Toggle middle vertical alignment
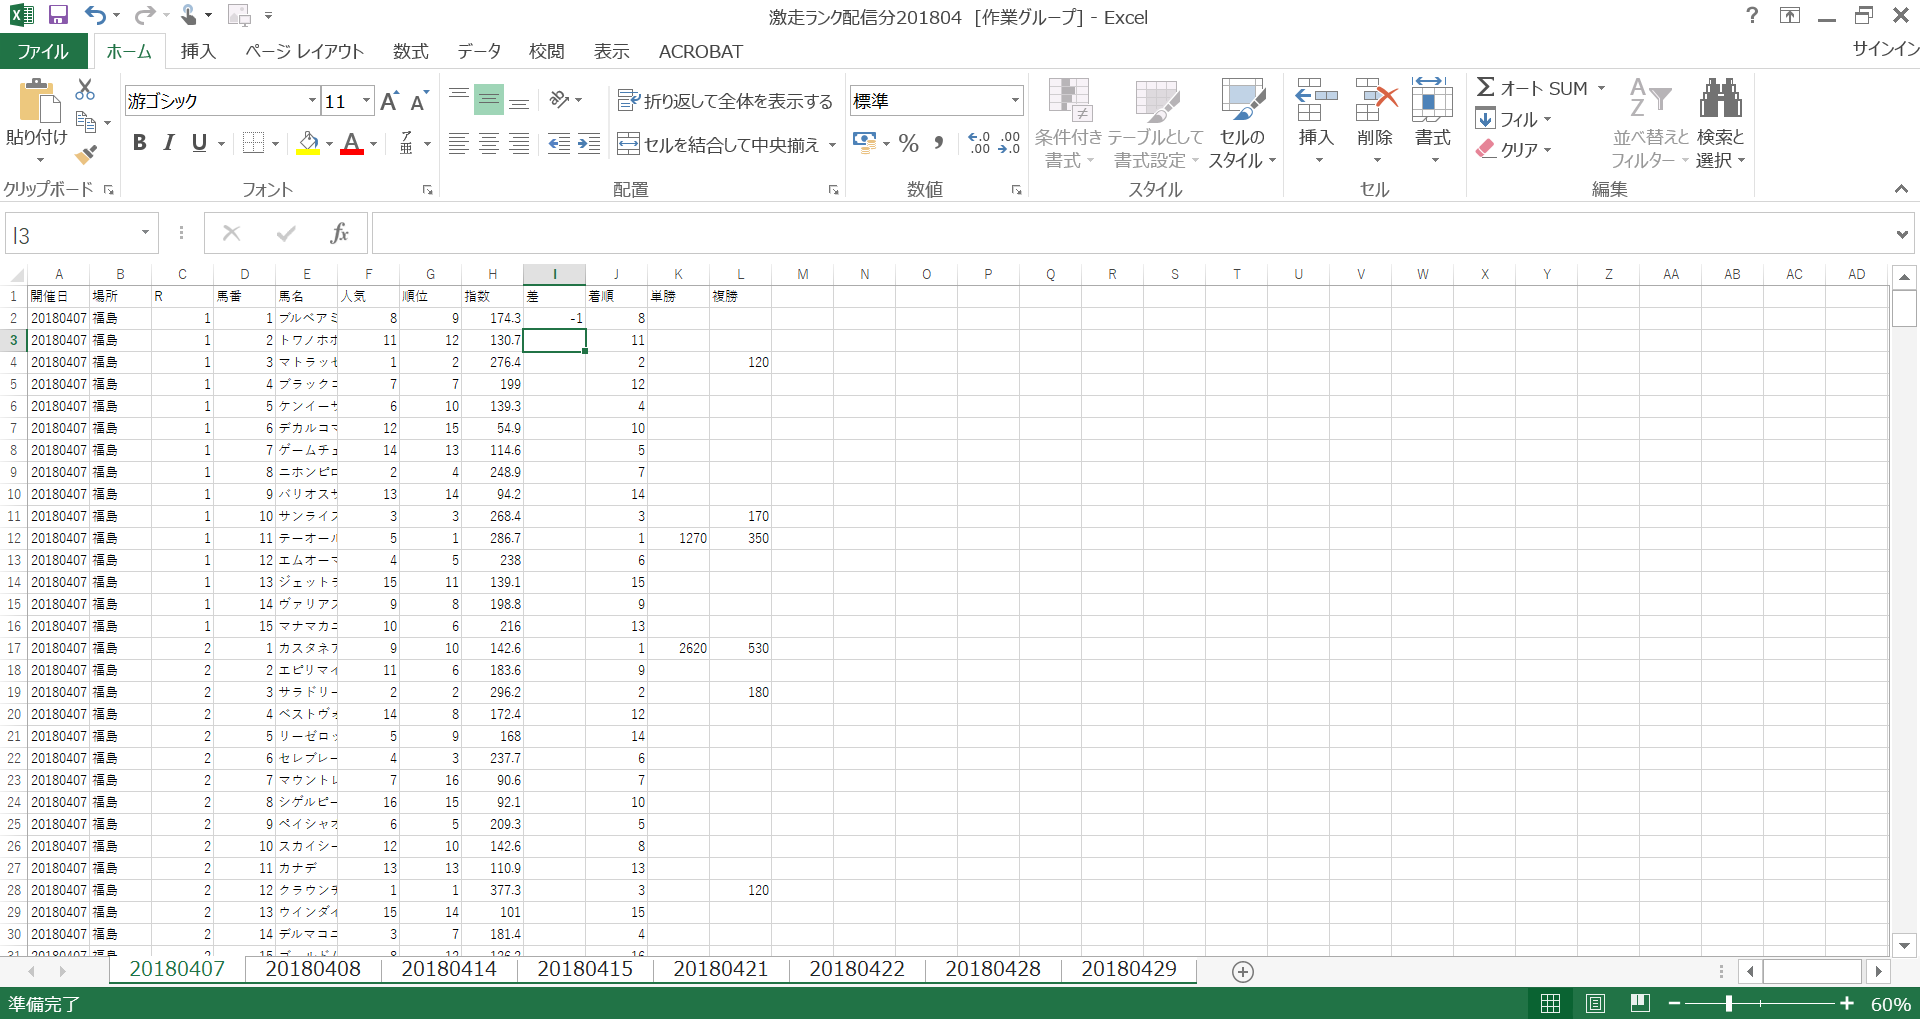 (489, 100)
